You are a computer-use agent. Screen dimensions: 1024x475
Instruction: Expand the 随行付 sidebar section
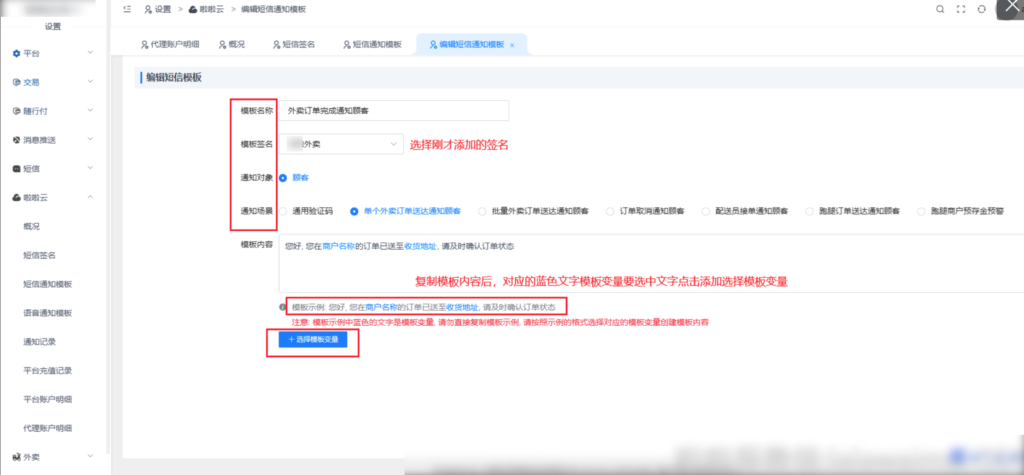[x=90, y=111]
